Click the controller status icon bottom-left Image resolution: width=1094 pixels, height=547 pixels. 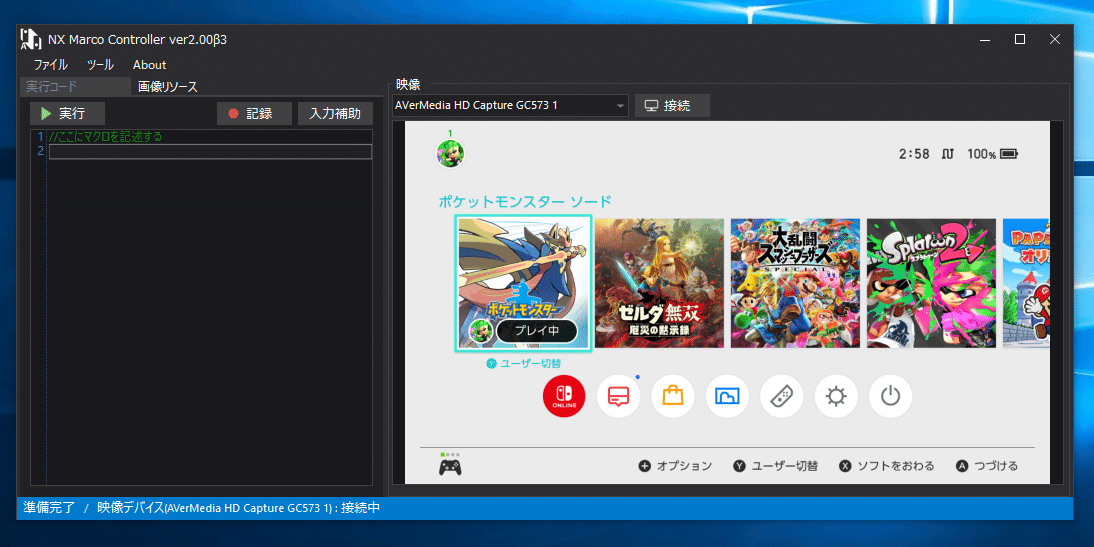point(450,465)
